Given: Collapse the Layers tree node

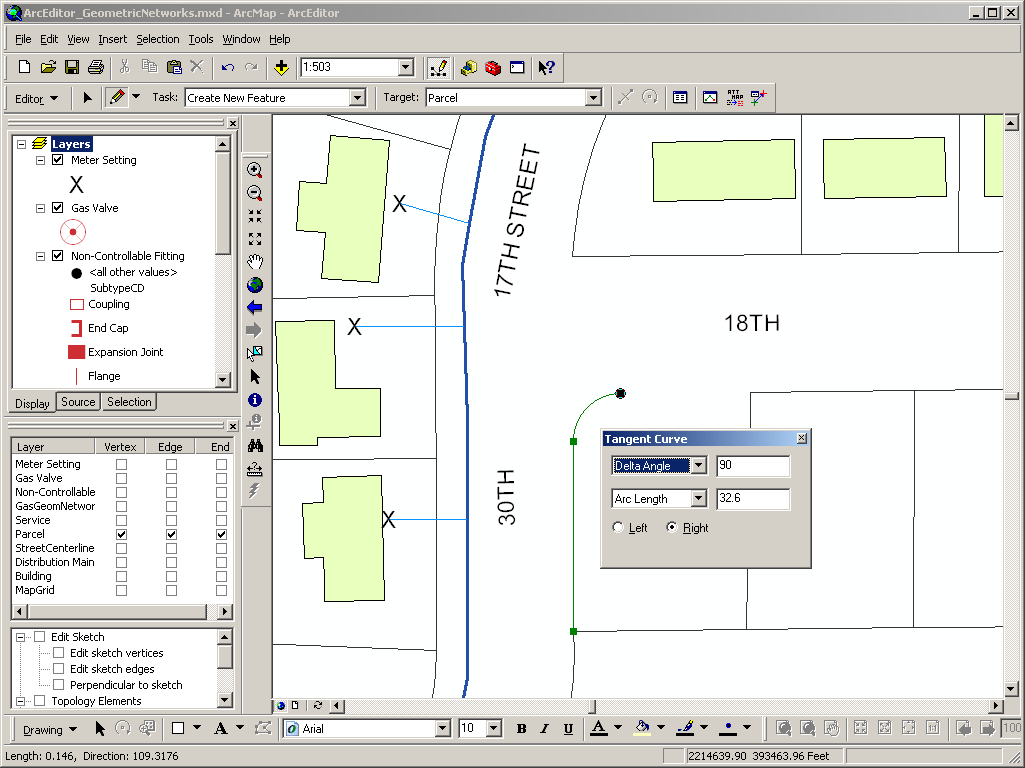Looking at the screenshot, I should [x=22, y=144].
